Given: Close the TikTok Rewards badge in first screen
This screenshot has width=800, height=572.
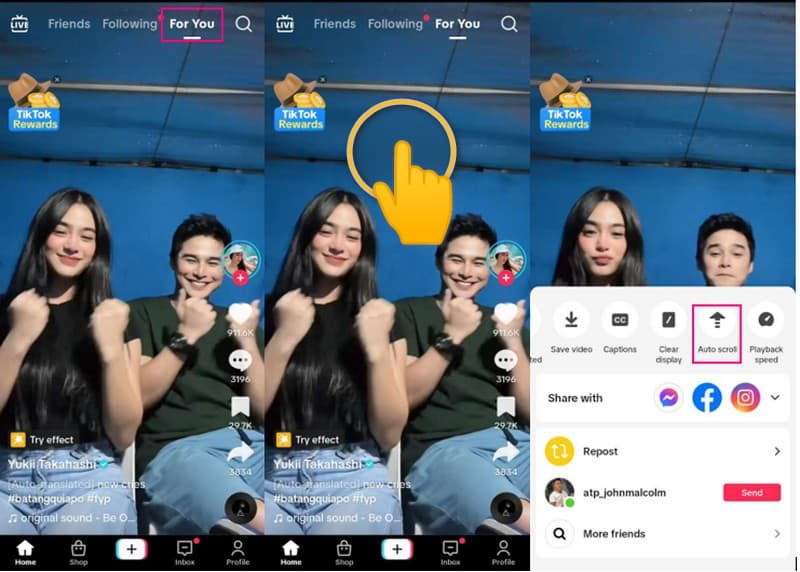Looking at the screenshot, I should pyautogui.click(x=57, y=79).
